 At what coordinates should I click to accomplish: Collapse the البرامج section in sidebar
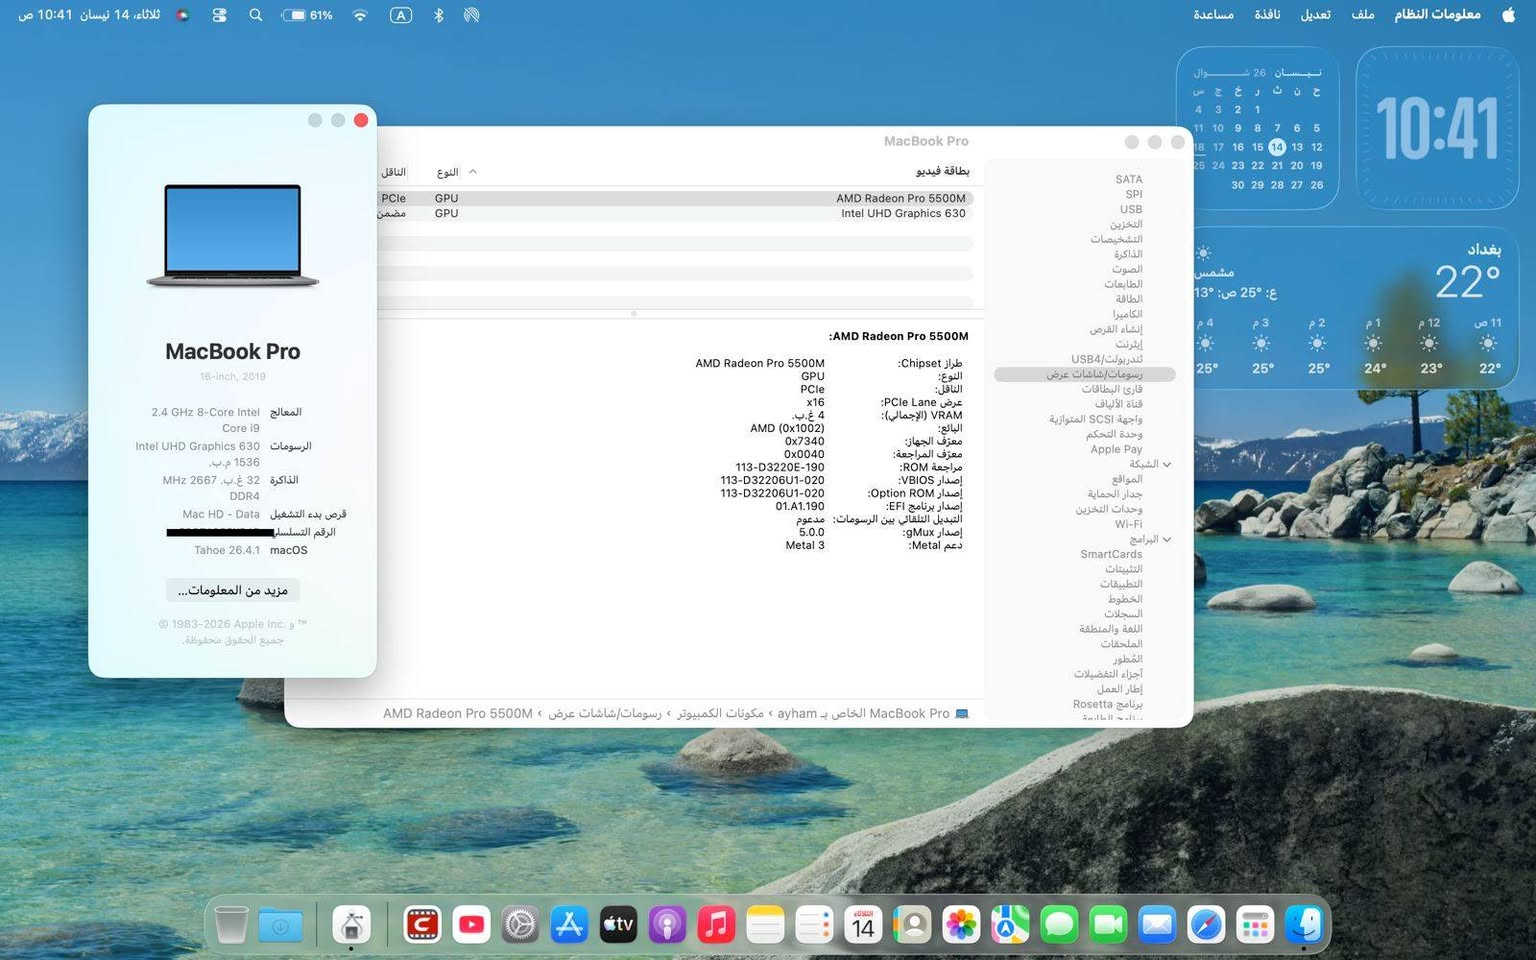[1167, 539]
